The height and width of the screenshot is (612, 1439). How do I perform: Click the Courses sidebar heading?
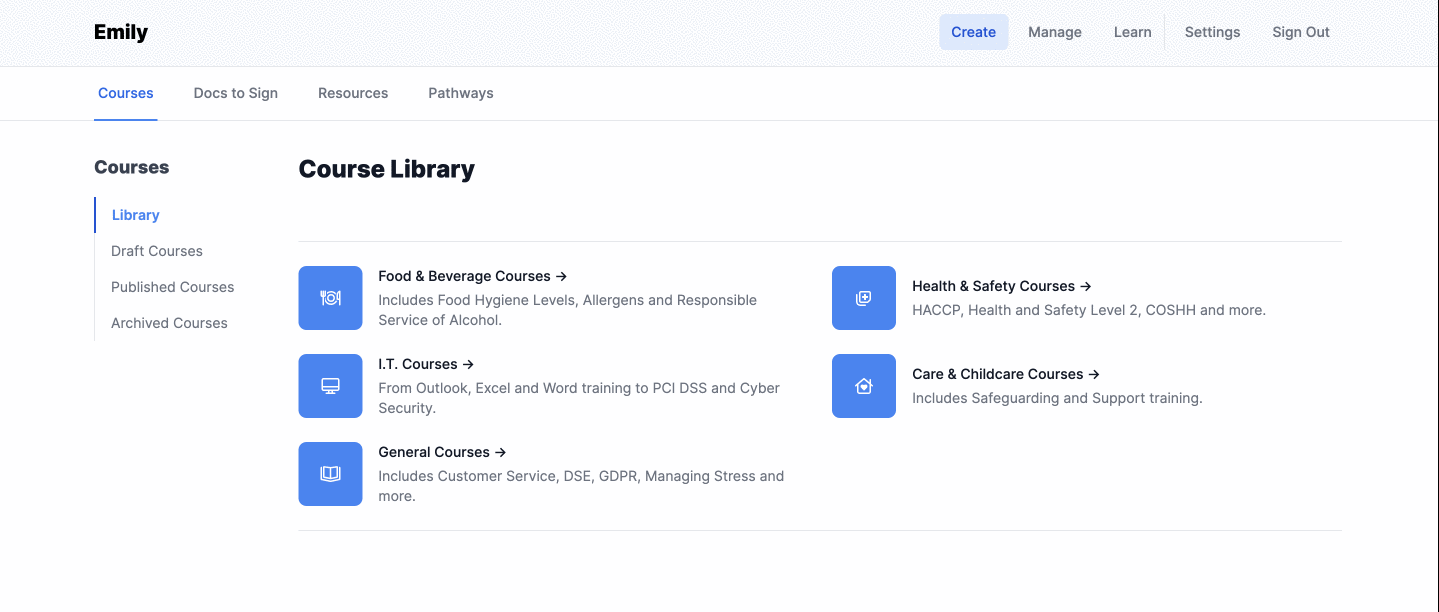(132, 167)
